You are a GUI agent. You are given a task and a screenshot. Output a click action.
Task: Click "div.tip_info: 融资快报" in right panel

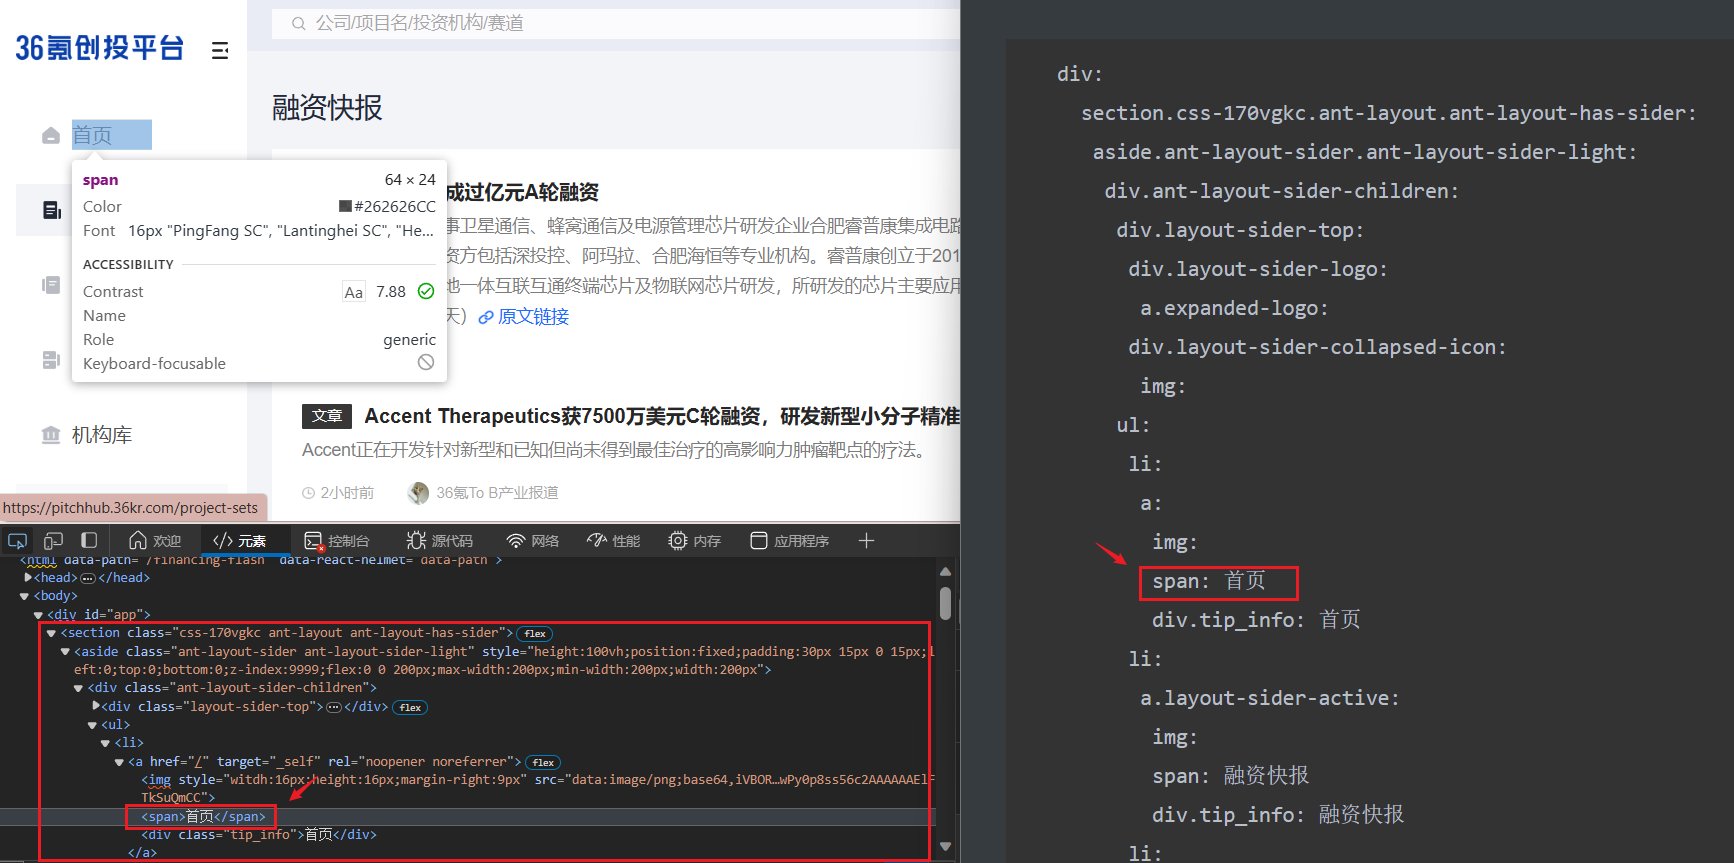pyautogui.click(x=1277, y=815)
